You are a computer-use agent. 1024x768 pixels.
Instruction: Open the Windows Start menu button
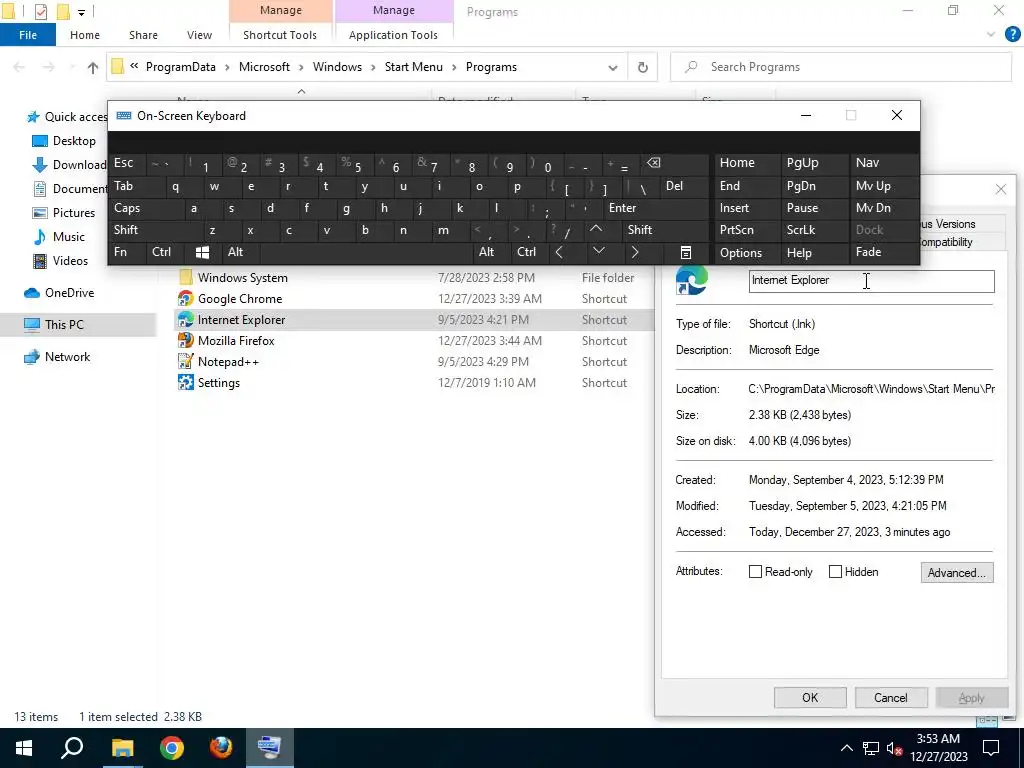pyautogui.click(x=24, y=748)
